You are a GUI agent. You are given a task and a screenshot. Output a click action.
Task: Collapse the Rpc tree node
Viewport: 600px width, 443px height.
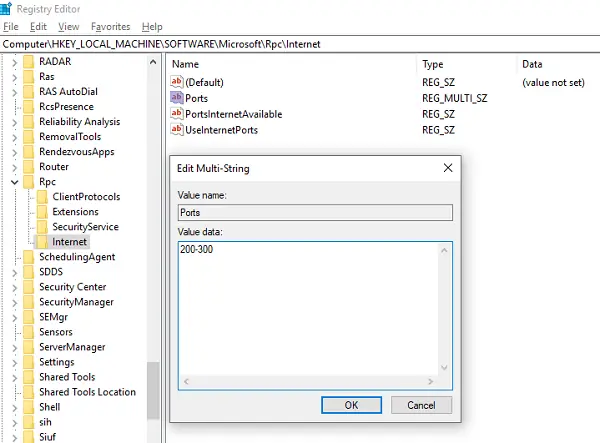(13, 182)
